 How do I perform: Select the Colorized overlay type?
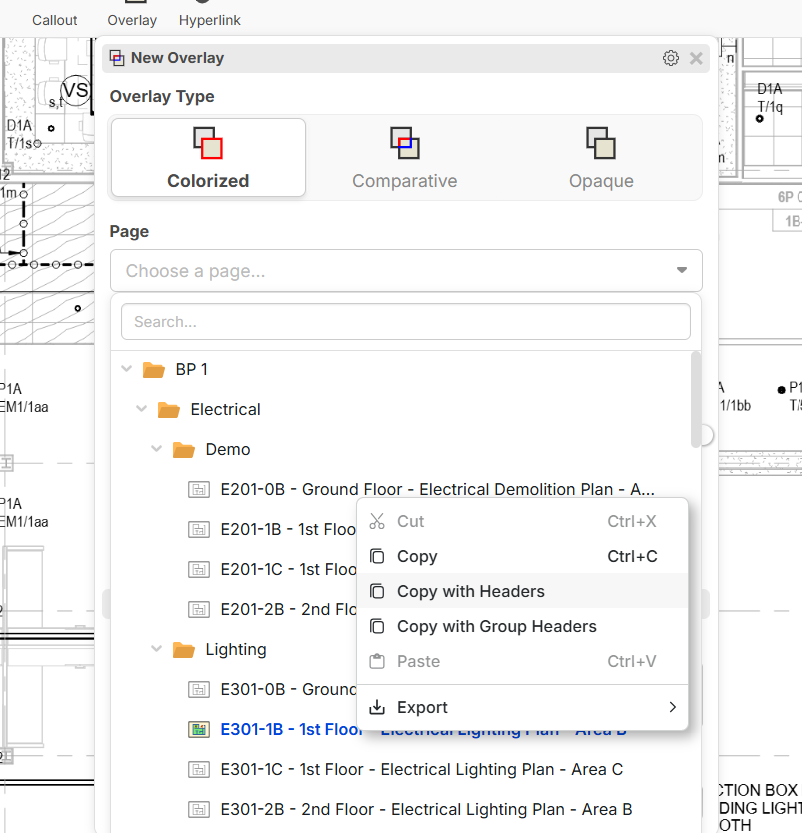208,158
